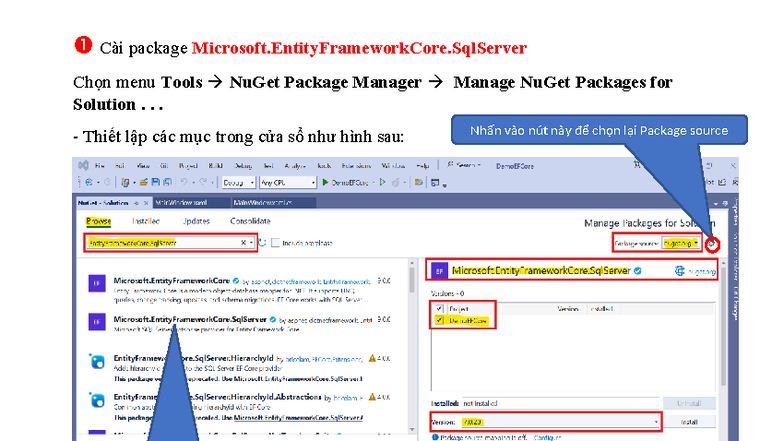
Task: Clear the NuGet search box with X
Action: coord(244,243)
